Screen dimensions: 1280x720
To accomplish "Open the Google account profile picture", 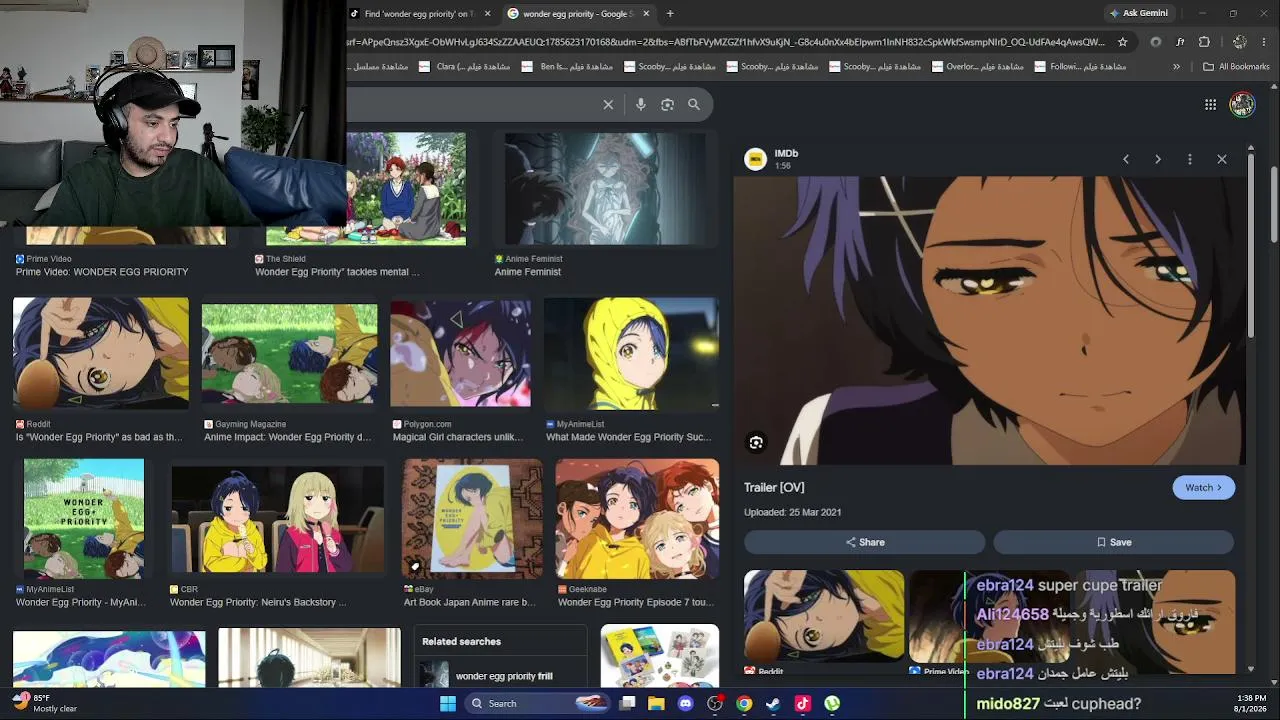I will click(1242, 104).
